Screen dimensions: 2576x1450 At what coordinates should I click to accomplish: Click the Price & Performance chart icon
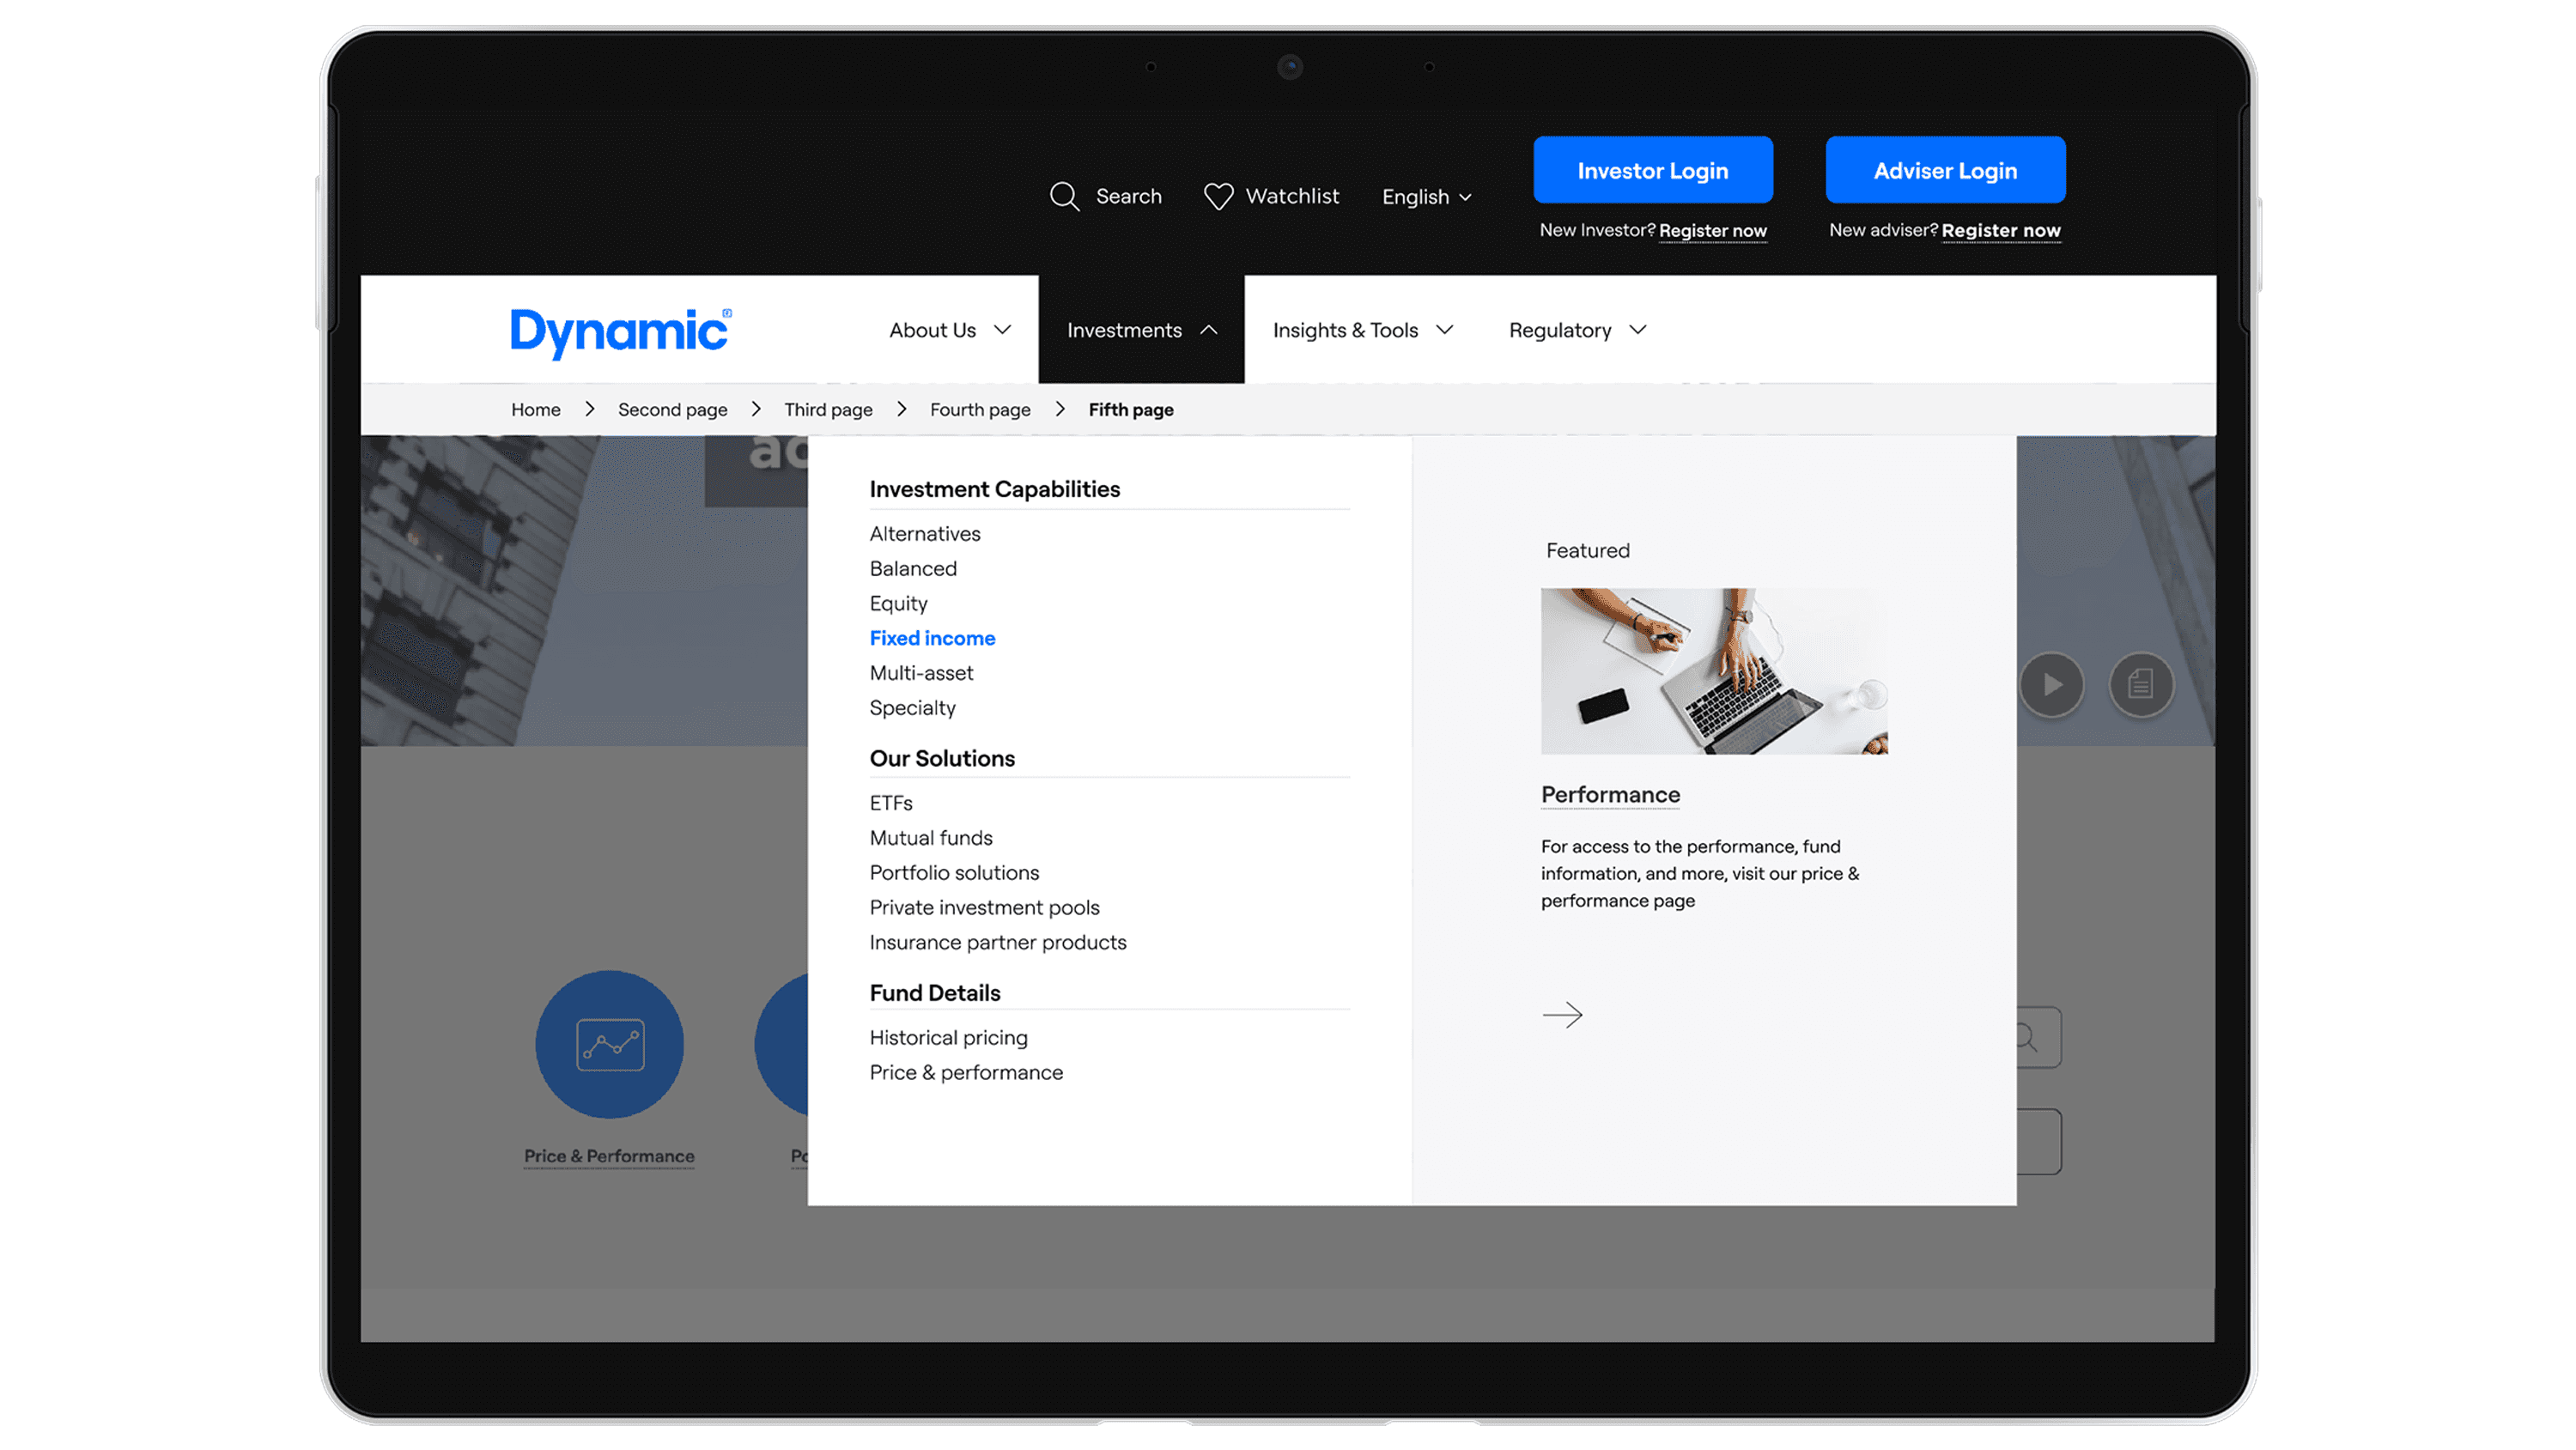coord(609,1044)
